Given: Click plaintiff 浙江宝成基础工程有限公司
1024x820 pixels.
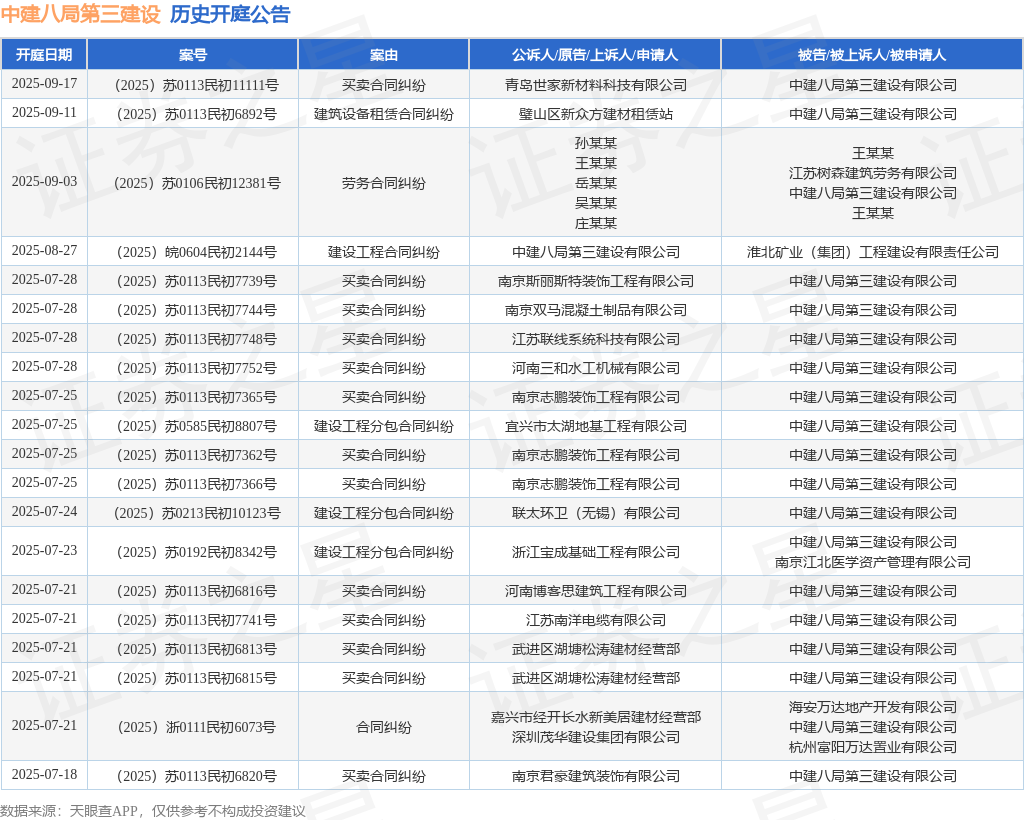Looking at the screenshot, I should 596,552.
